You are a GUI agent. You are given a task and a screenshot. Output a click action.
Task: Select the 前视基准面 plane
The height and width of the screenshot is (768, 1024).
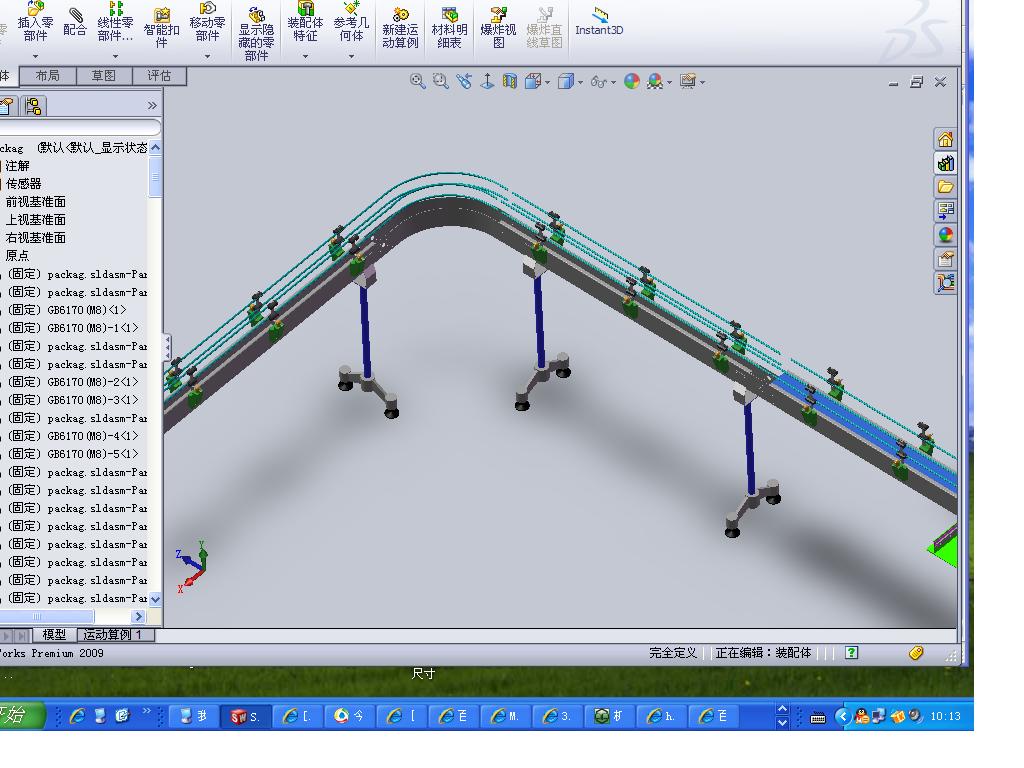coord(36,202)
